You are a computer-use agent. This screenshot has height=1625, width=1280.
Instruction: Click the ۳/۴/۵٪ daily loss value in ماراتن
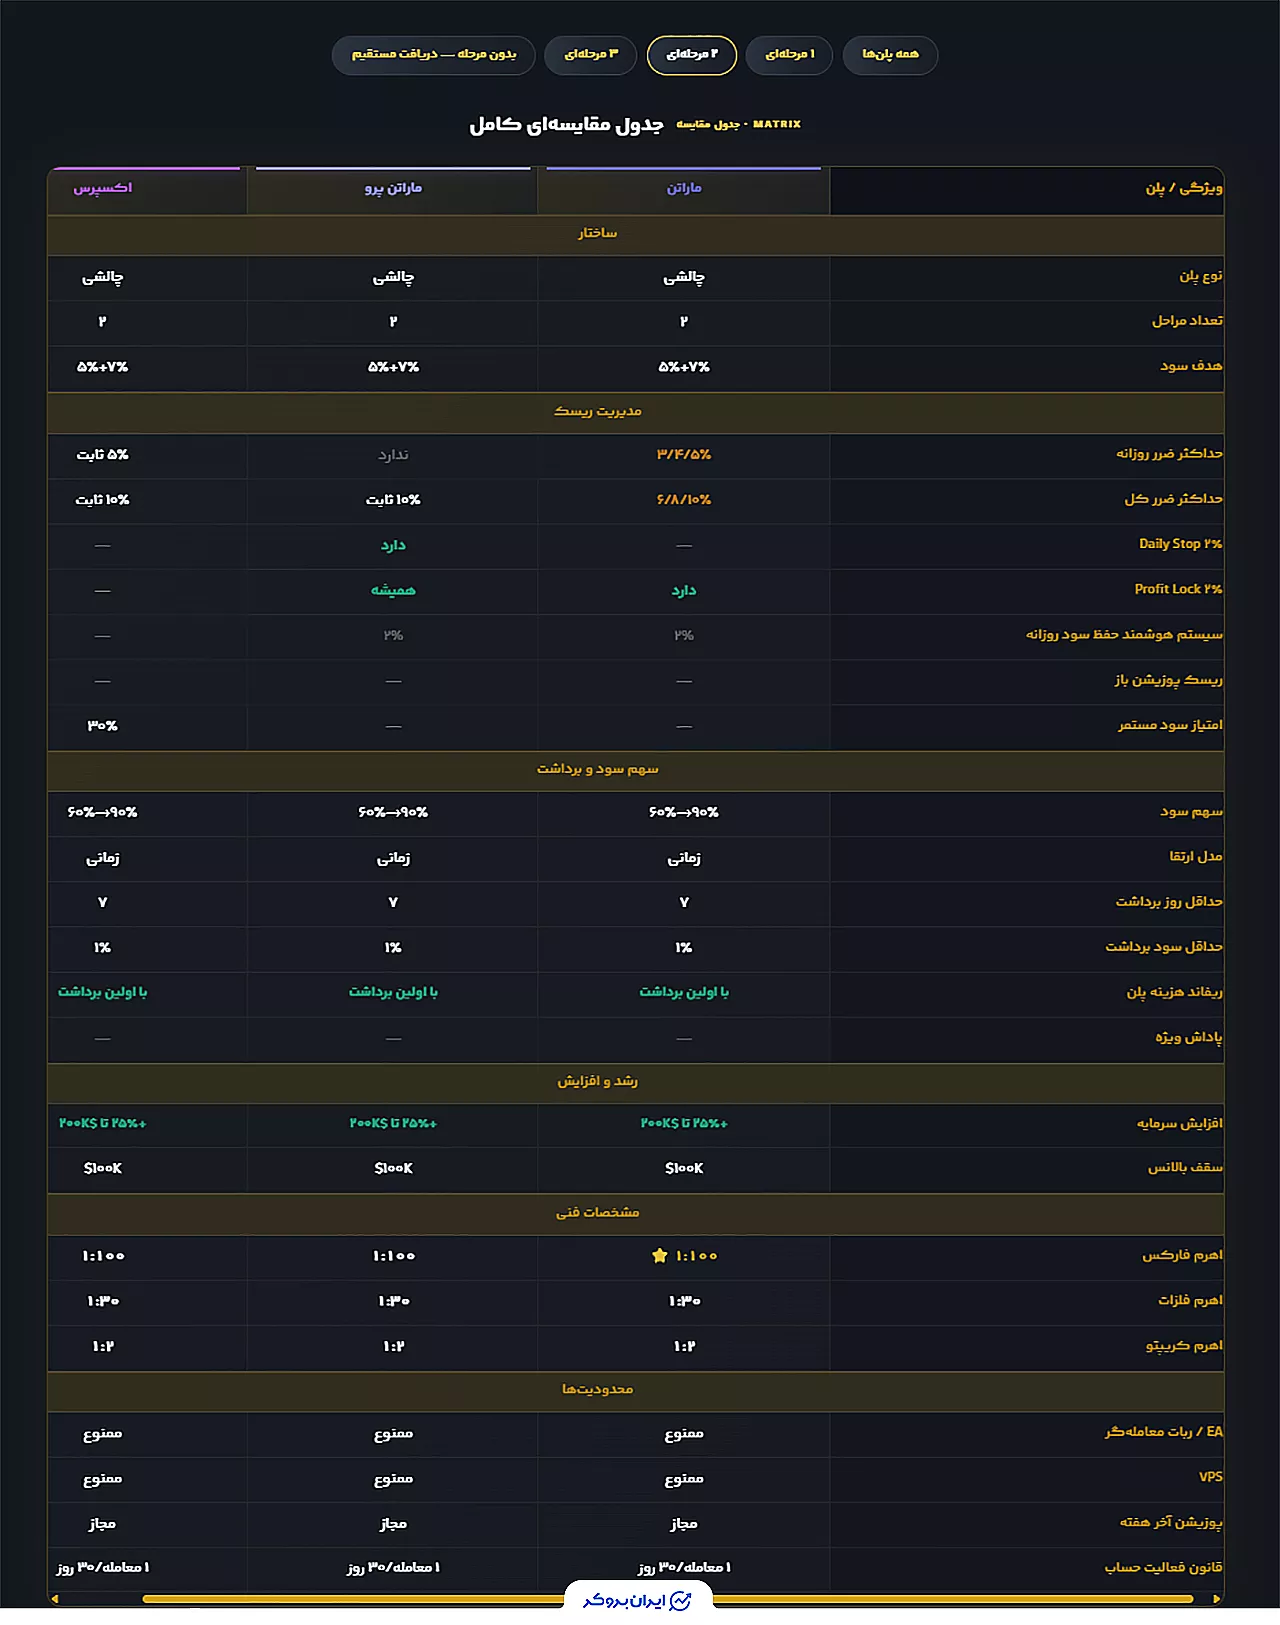684,455
